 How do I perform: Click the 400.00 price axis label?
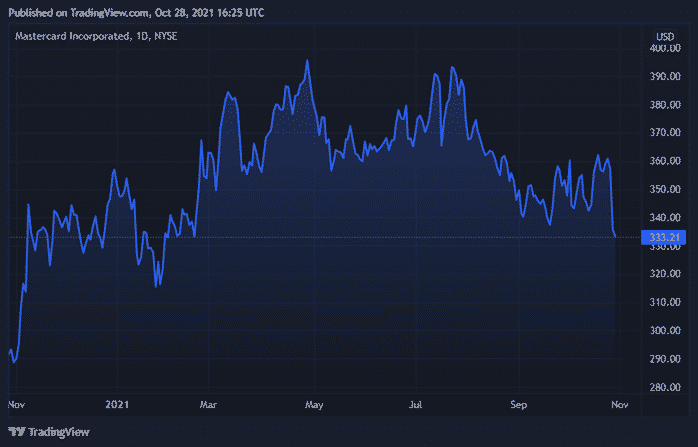click(x=665, y=48)
